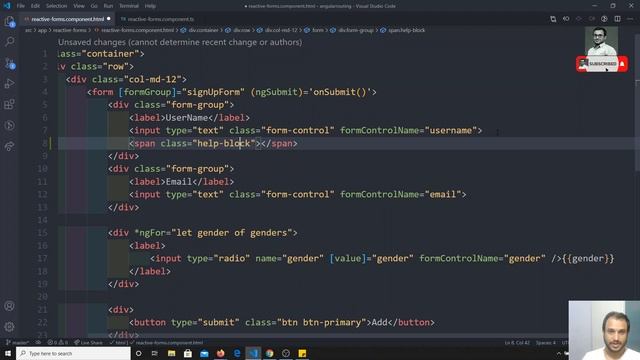This screenshot has height=360, width=640.
Task: Open Microsoft Store from the taskbar
Action: point(188,353)
